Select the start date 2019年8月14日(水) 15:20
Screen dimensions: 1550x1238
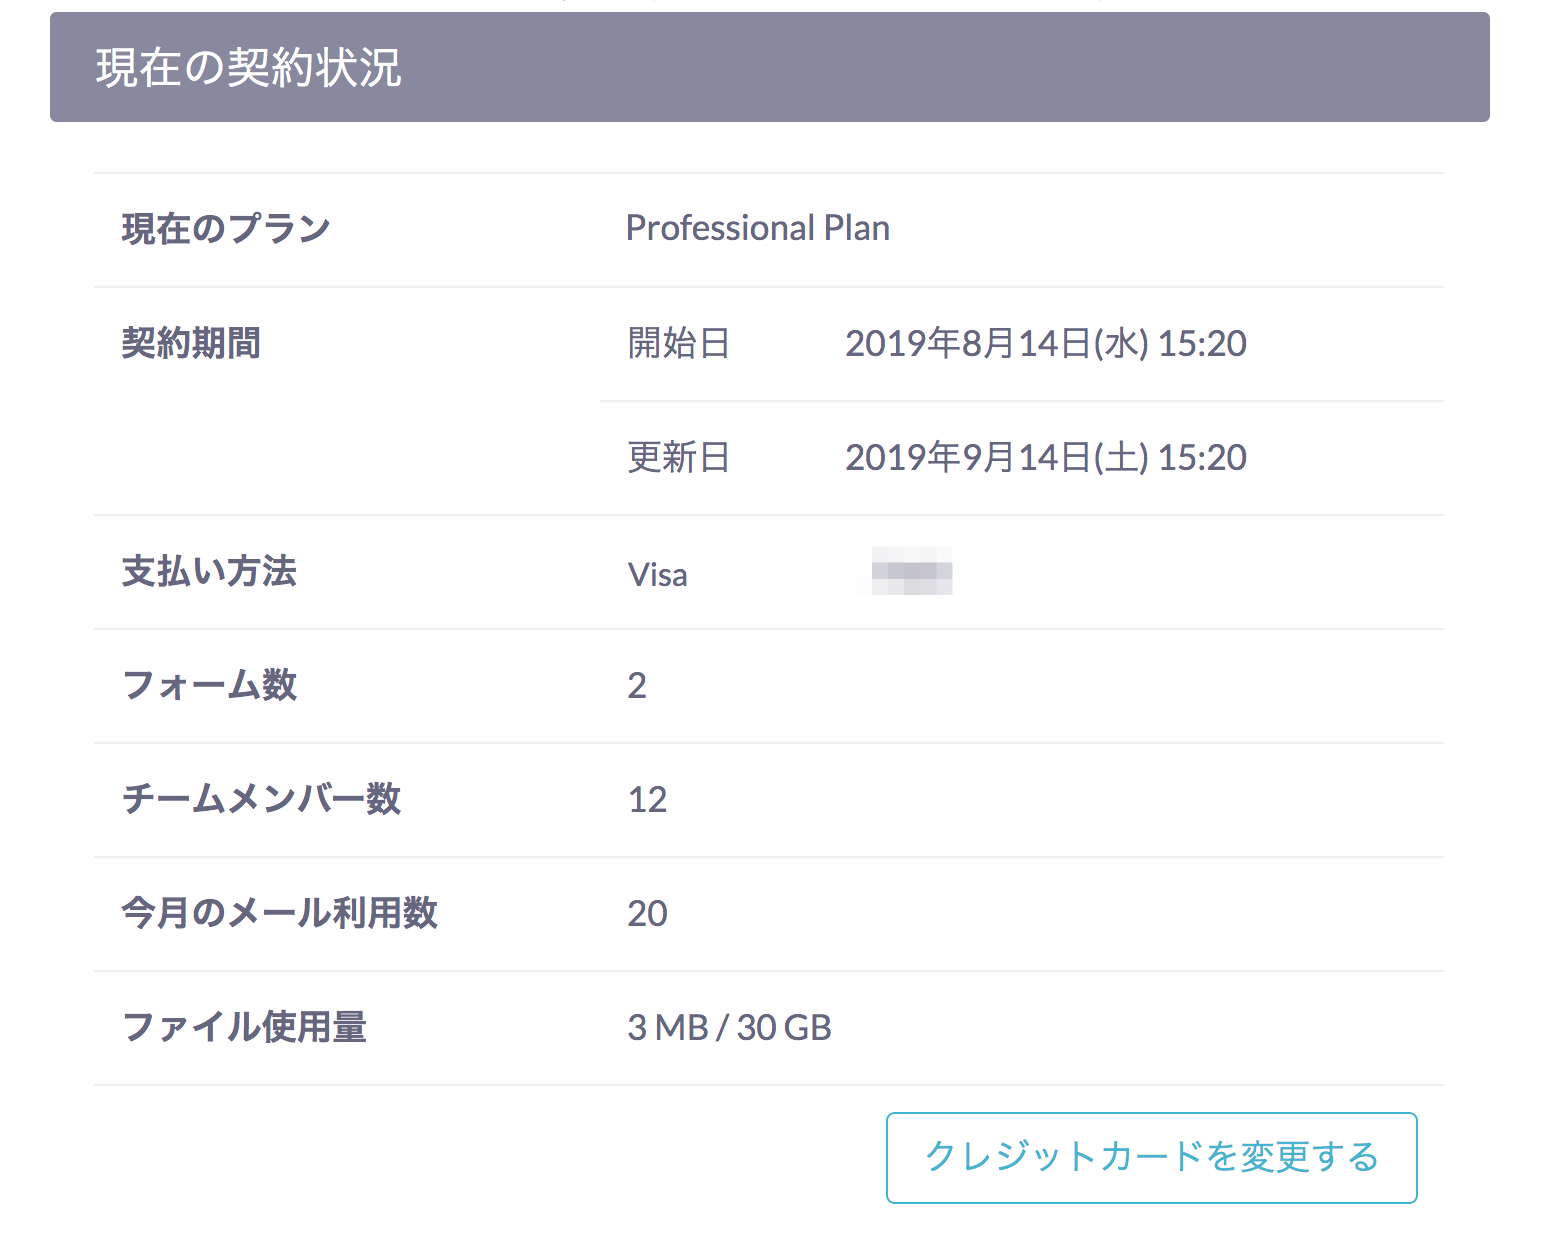coord(1046,343)
